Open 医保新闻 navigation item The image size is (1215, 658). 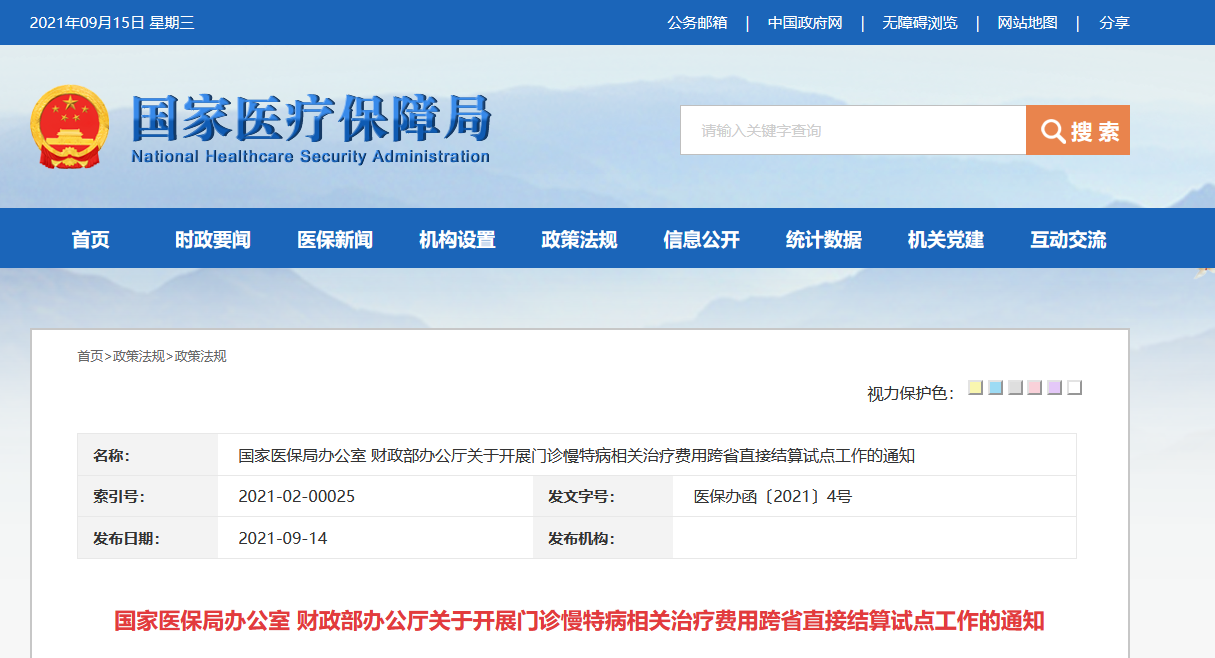click(335, 240)
